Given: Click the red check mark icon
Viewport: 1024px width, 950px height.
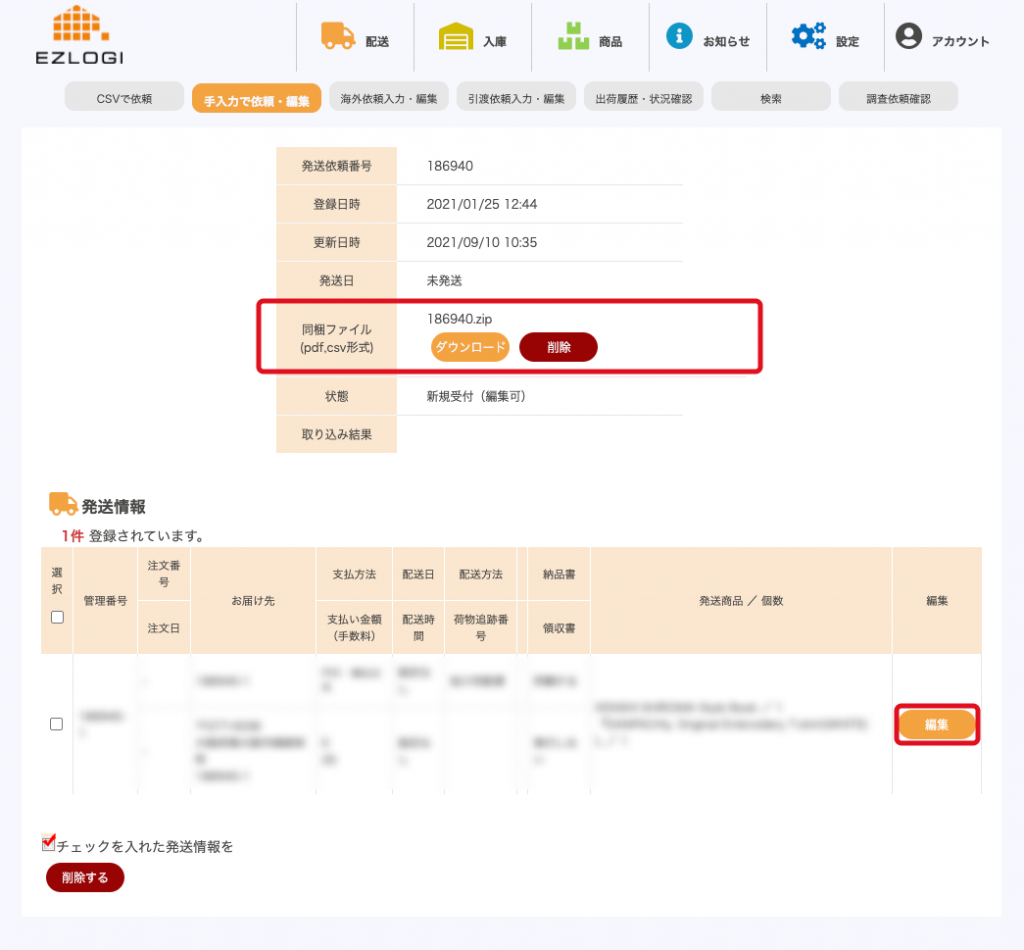Looking at the screenshot, I should (49, 842).
